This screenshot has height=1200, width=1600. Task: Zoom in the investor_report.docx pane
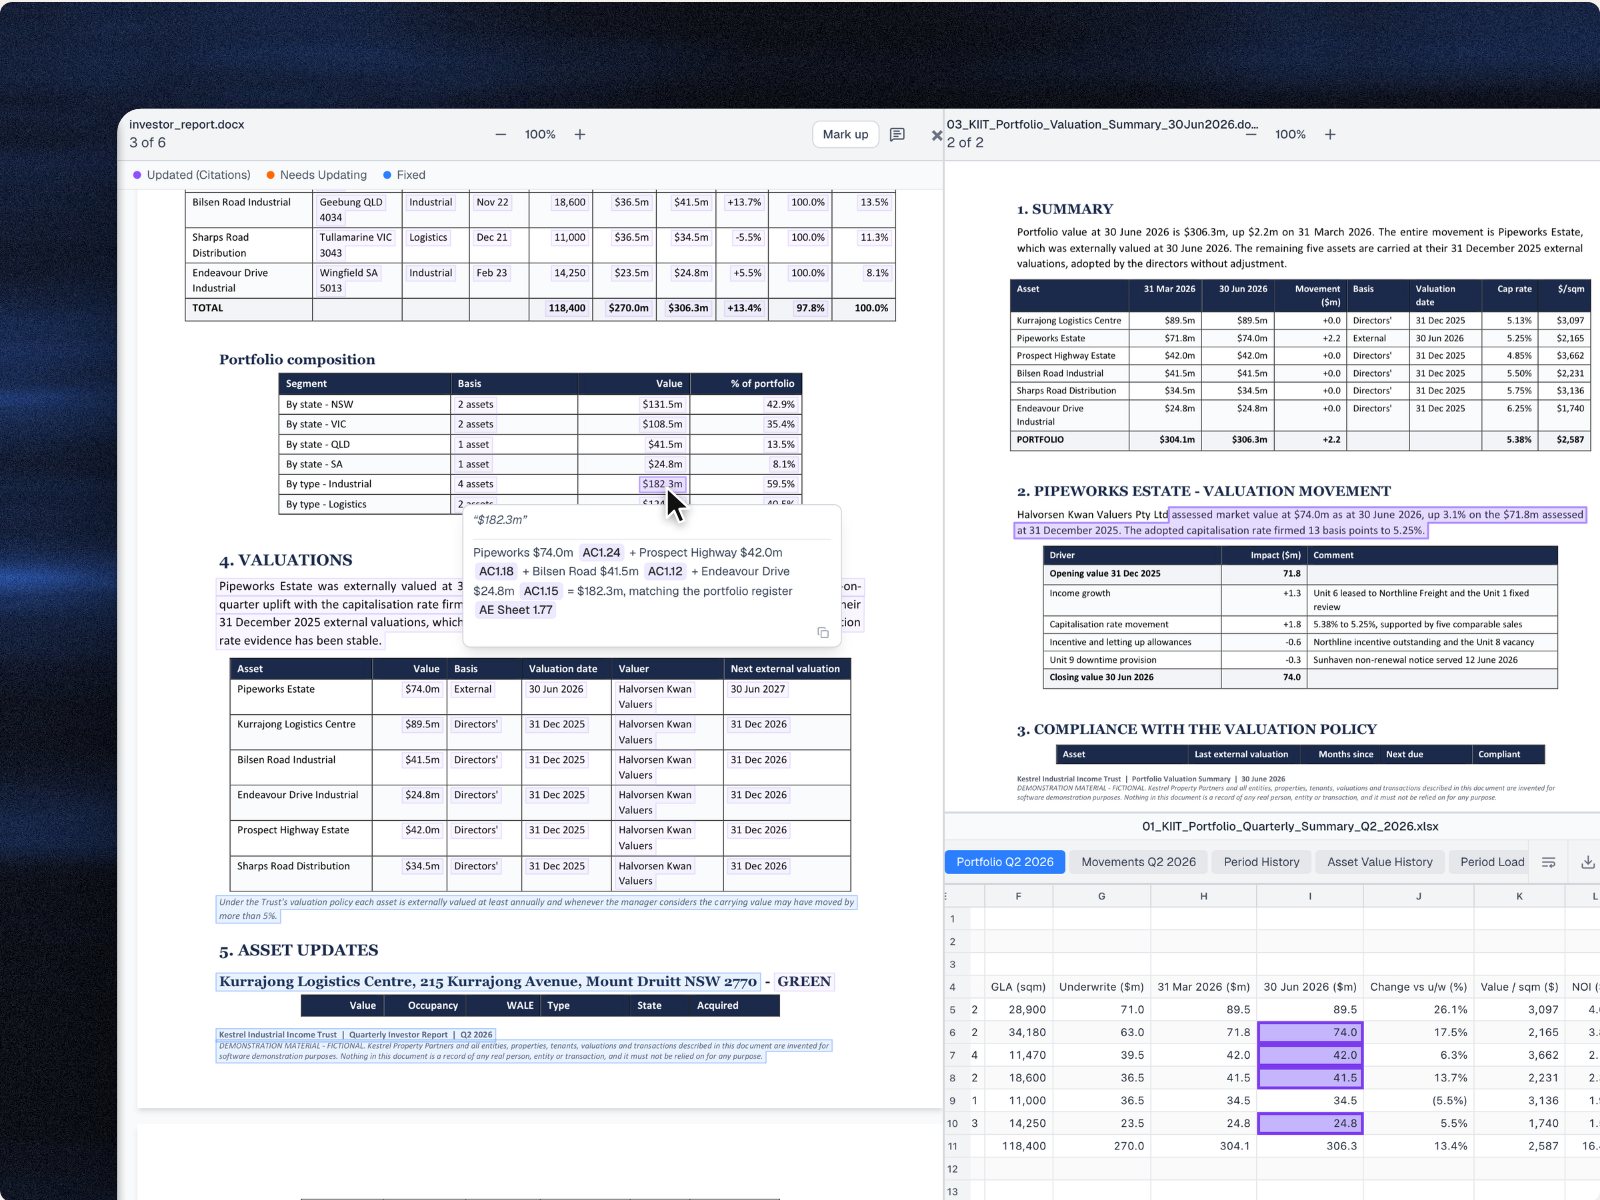pos(580,134)
